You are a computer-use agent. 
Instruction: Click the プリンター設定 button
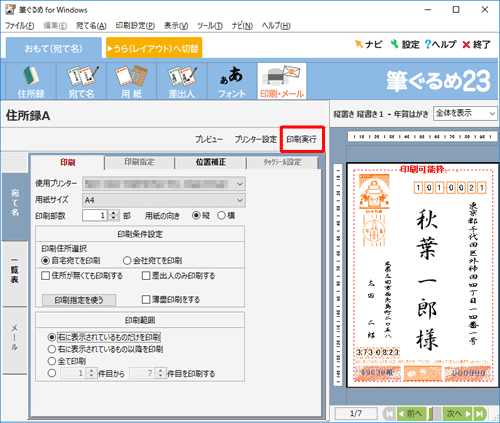tap(255, 139)
